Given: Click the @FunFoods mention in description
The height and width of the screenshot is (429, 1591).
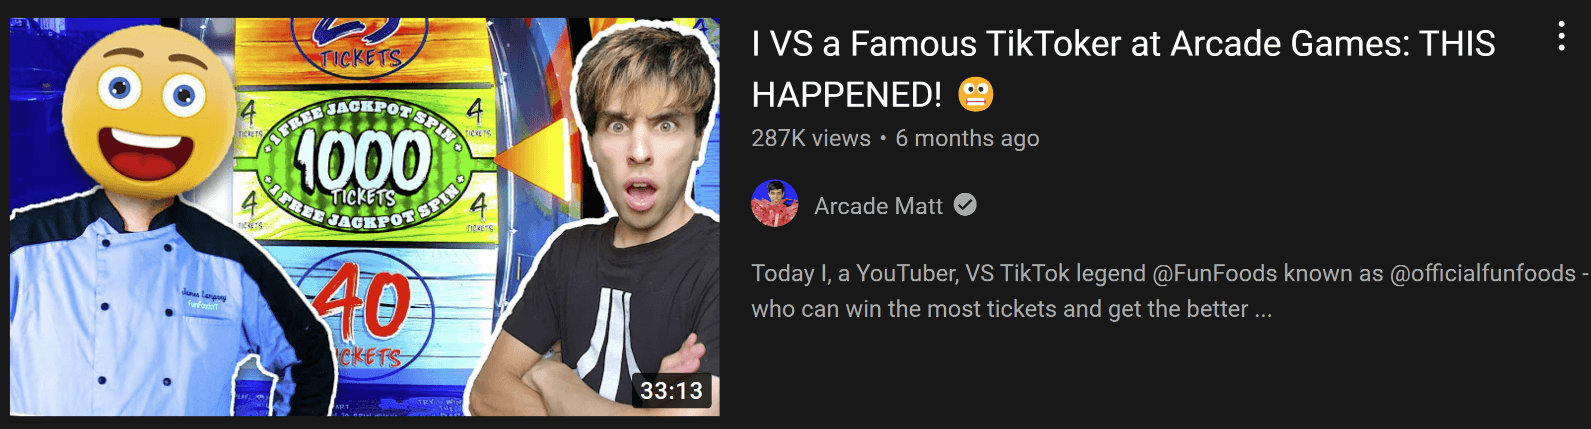Looking at the screenshot, I should [x=1215, y=273].
